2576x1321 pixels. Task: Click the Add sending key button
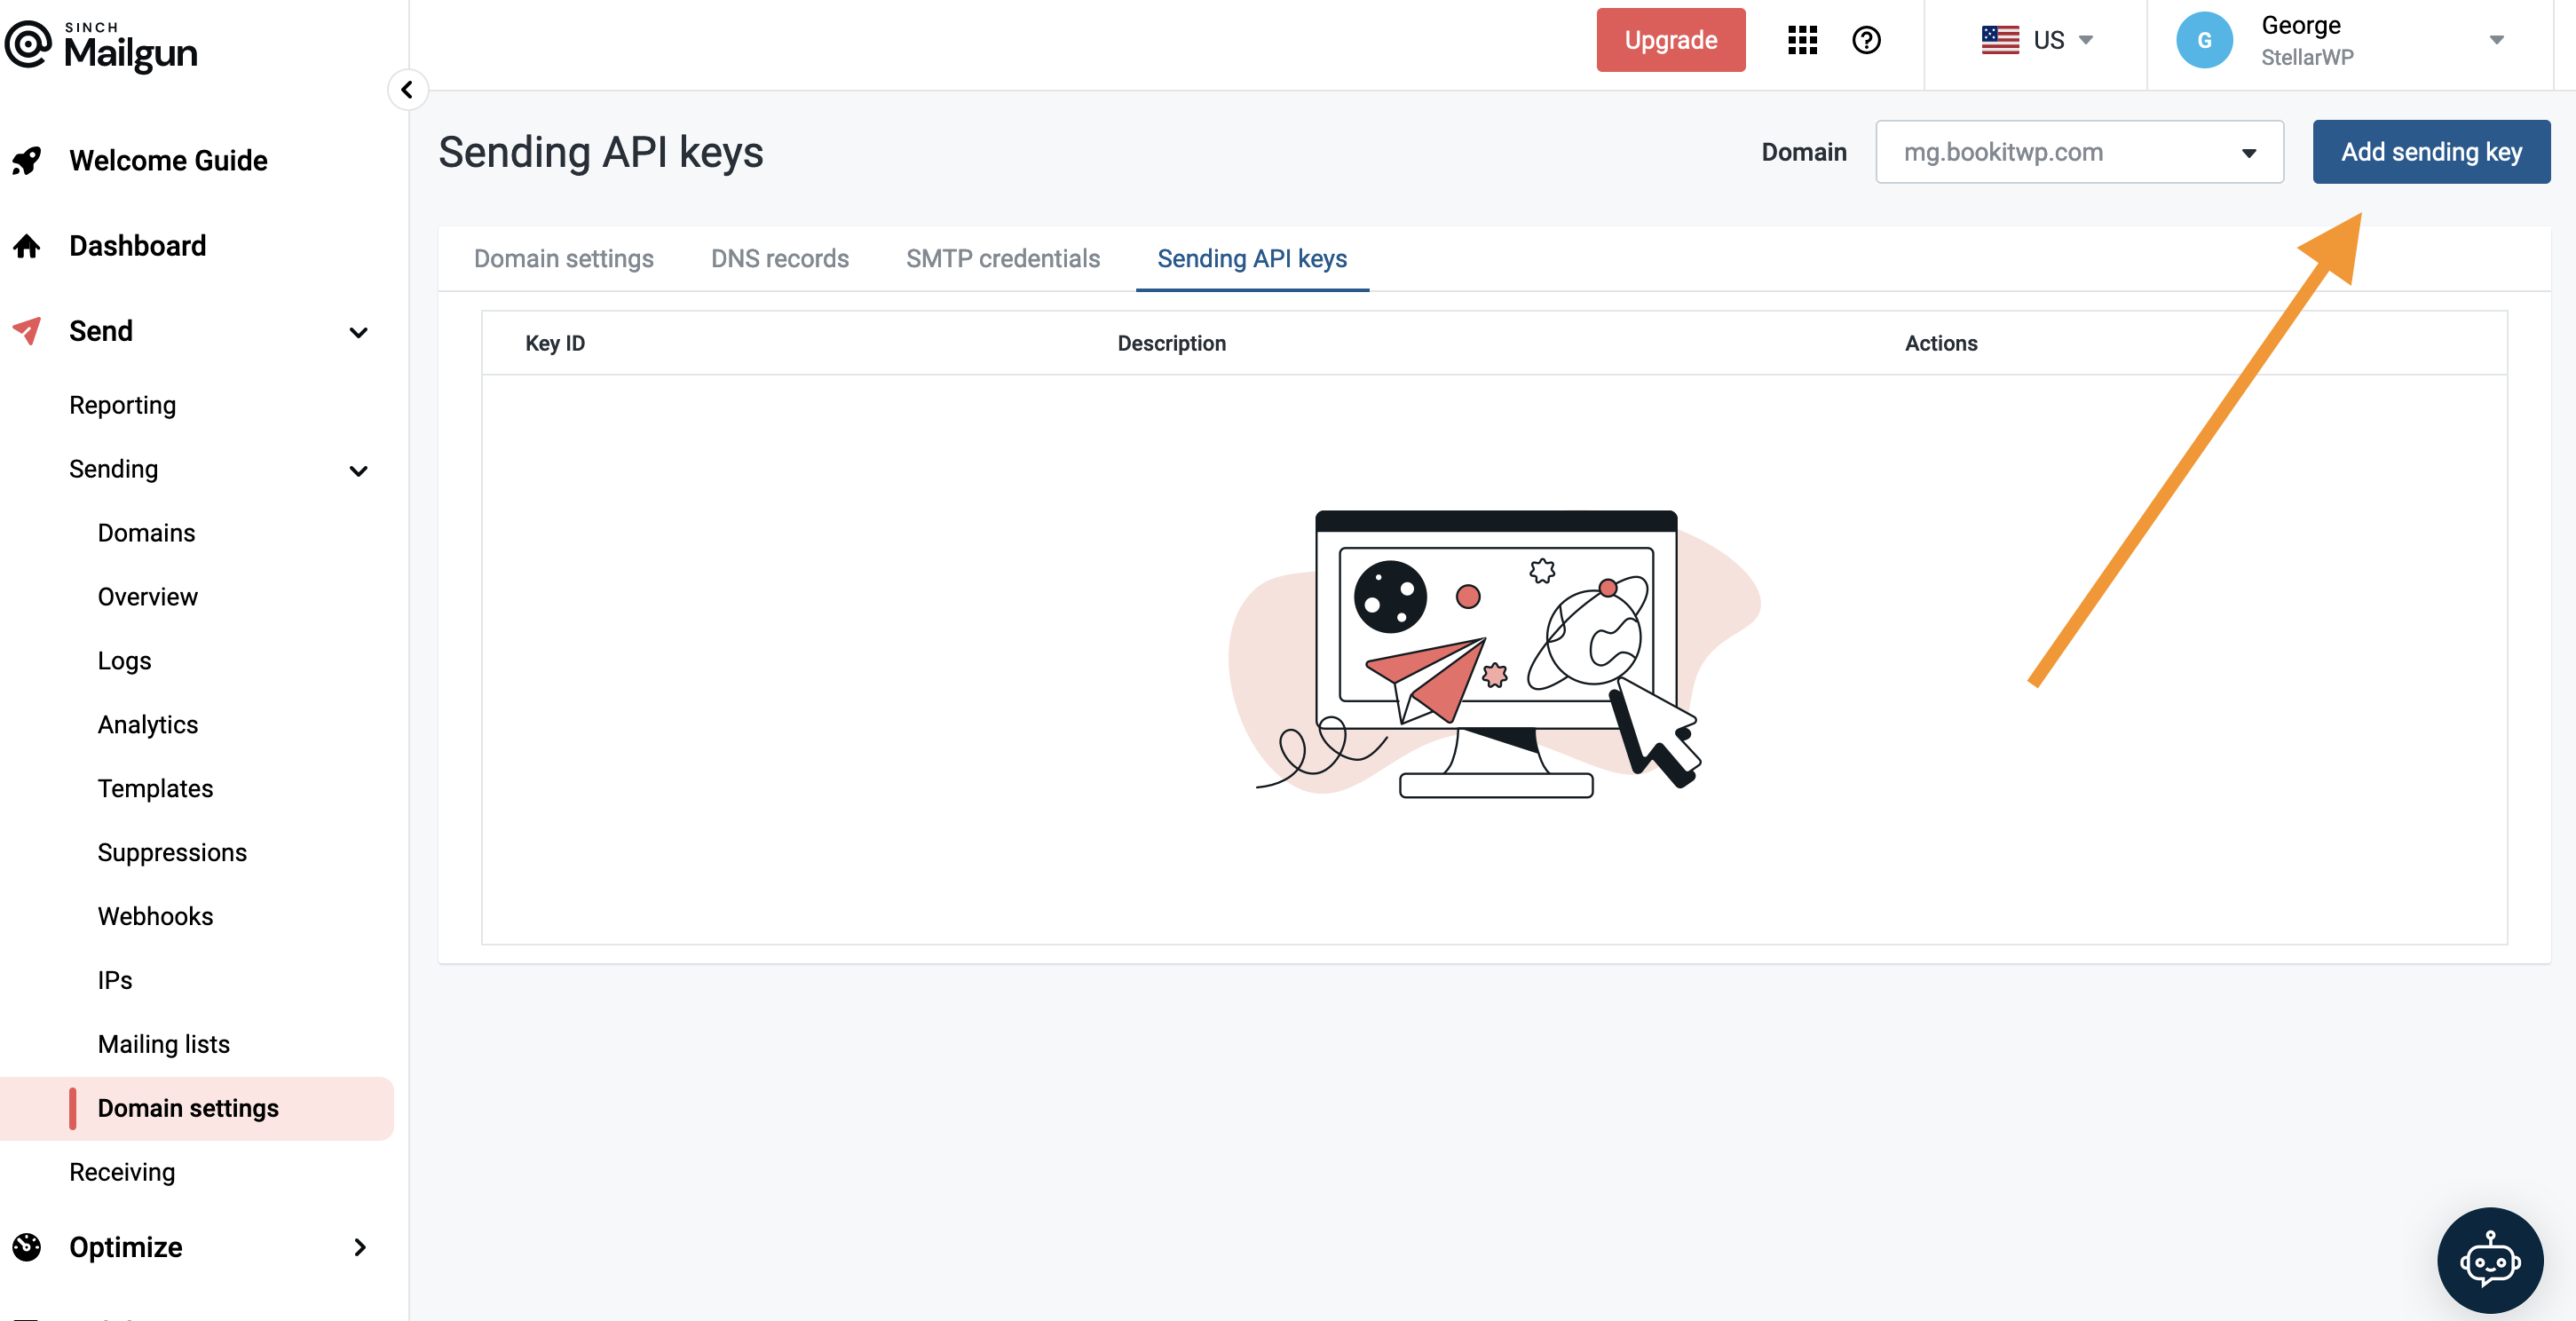point(2430,152)
